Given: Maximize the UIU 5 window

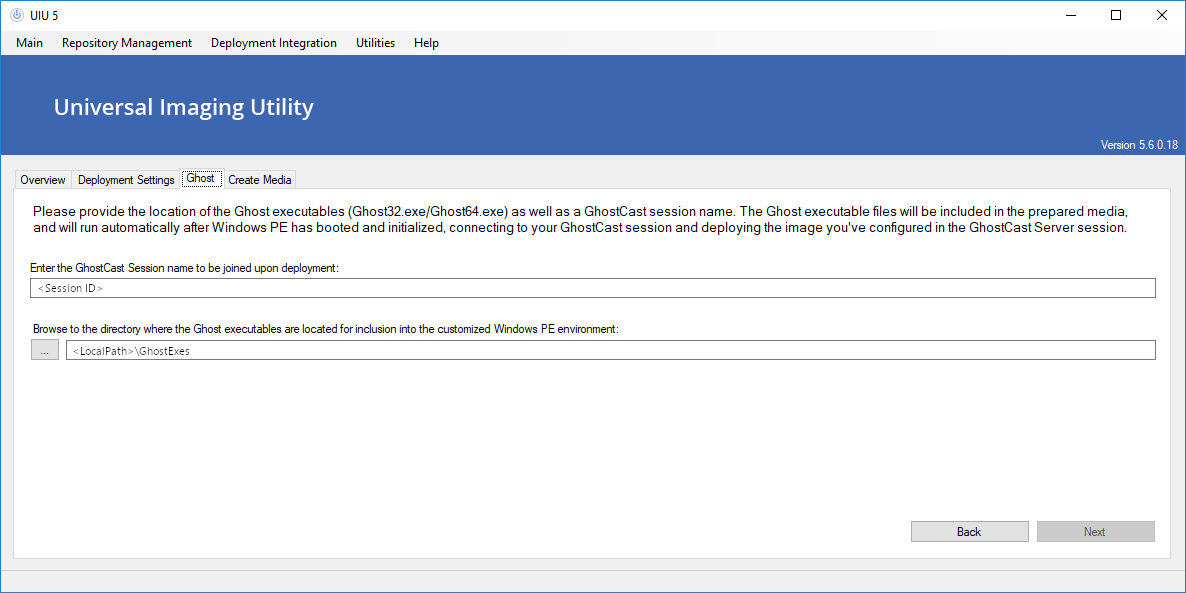Looking at the screenshot, I should click(1116, 15).
